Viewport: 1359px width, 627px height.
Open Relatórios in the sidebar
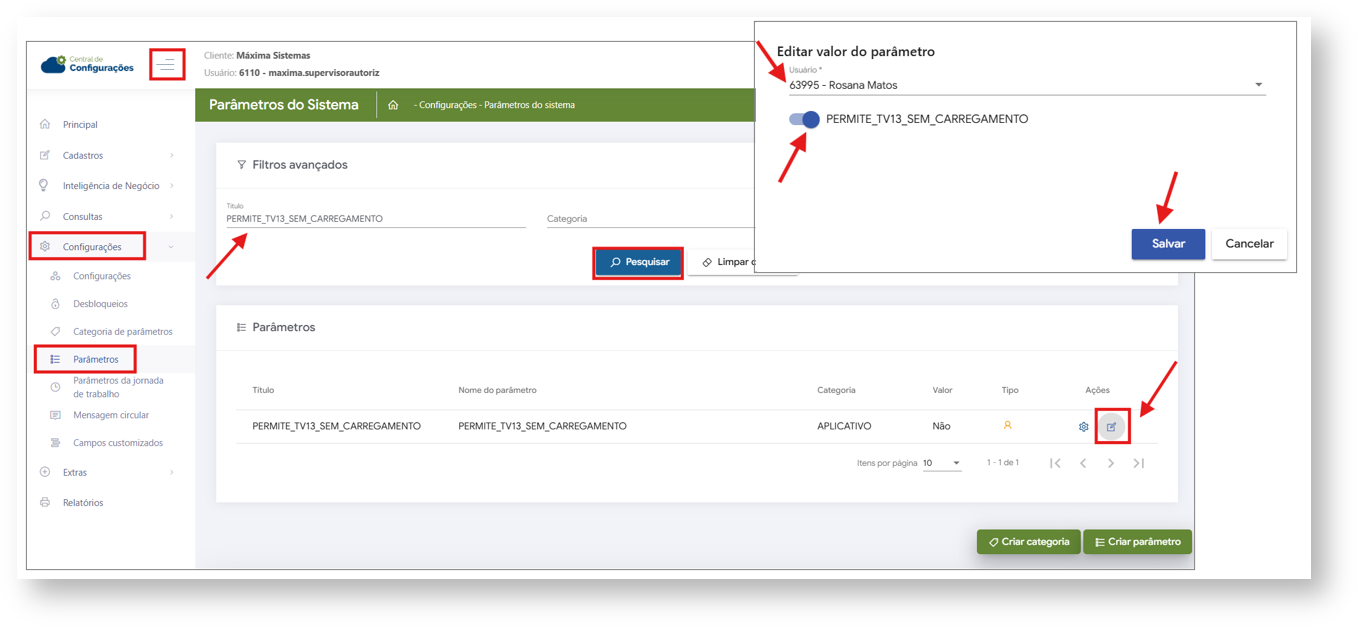(x=82, y=503)
